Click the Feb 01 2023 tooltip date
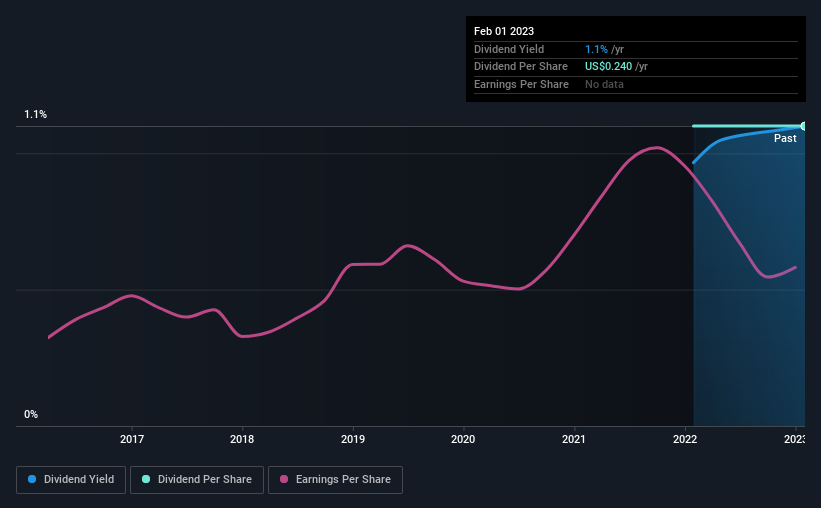Image resolution: width=821 pixels, height=508 pixels. [504, 31]
